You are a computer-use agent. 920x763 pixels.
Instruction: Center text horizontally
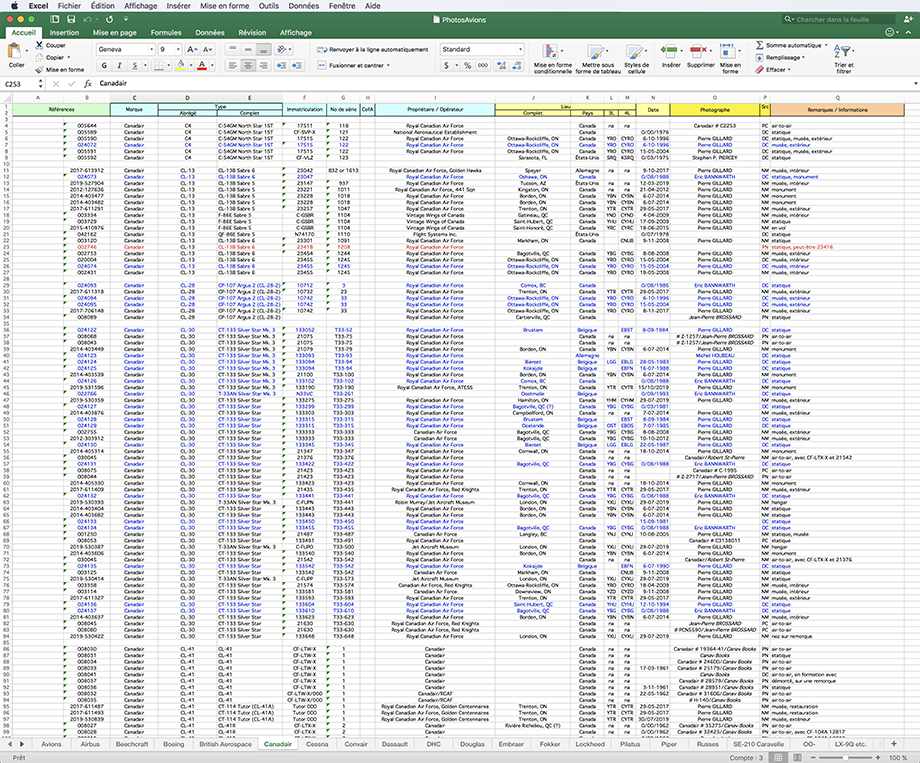coord(248,65)
